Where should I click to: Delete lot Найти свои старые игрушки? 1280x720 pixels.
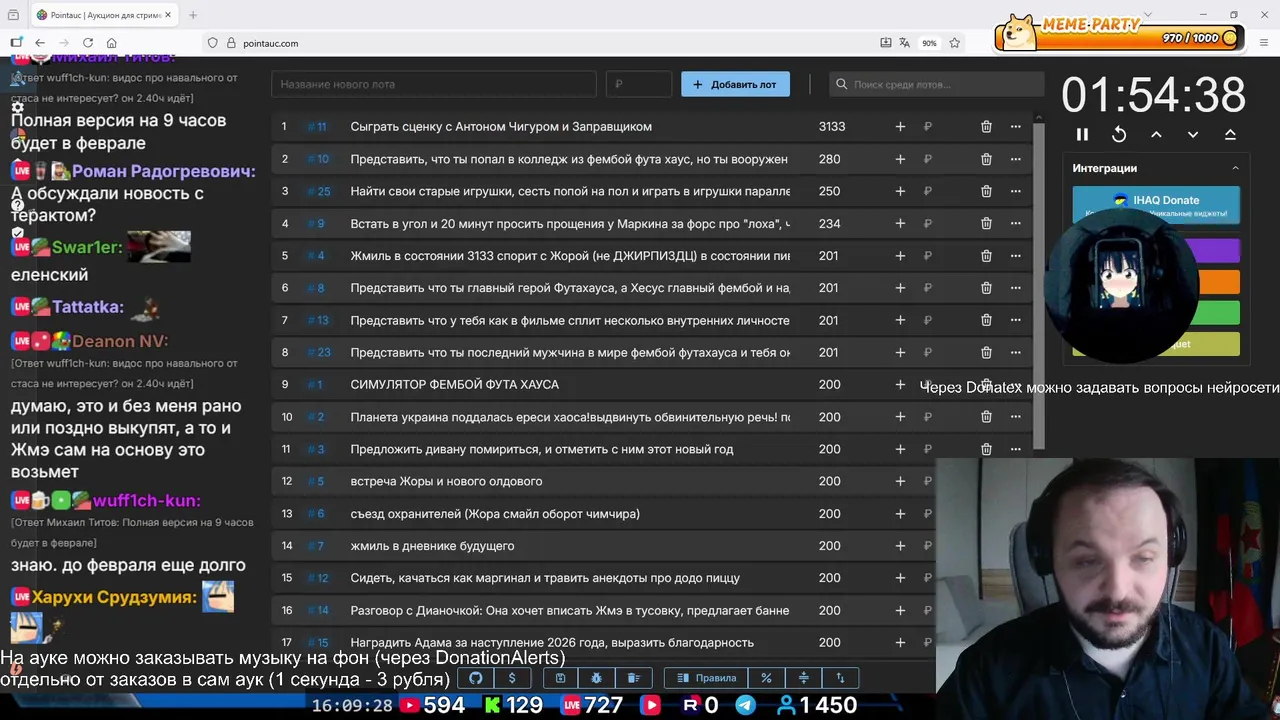tap(986, 191)
